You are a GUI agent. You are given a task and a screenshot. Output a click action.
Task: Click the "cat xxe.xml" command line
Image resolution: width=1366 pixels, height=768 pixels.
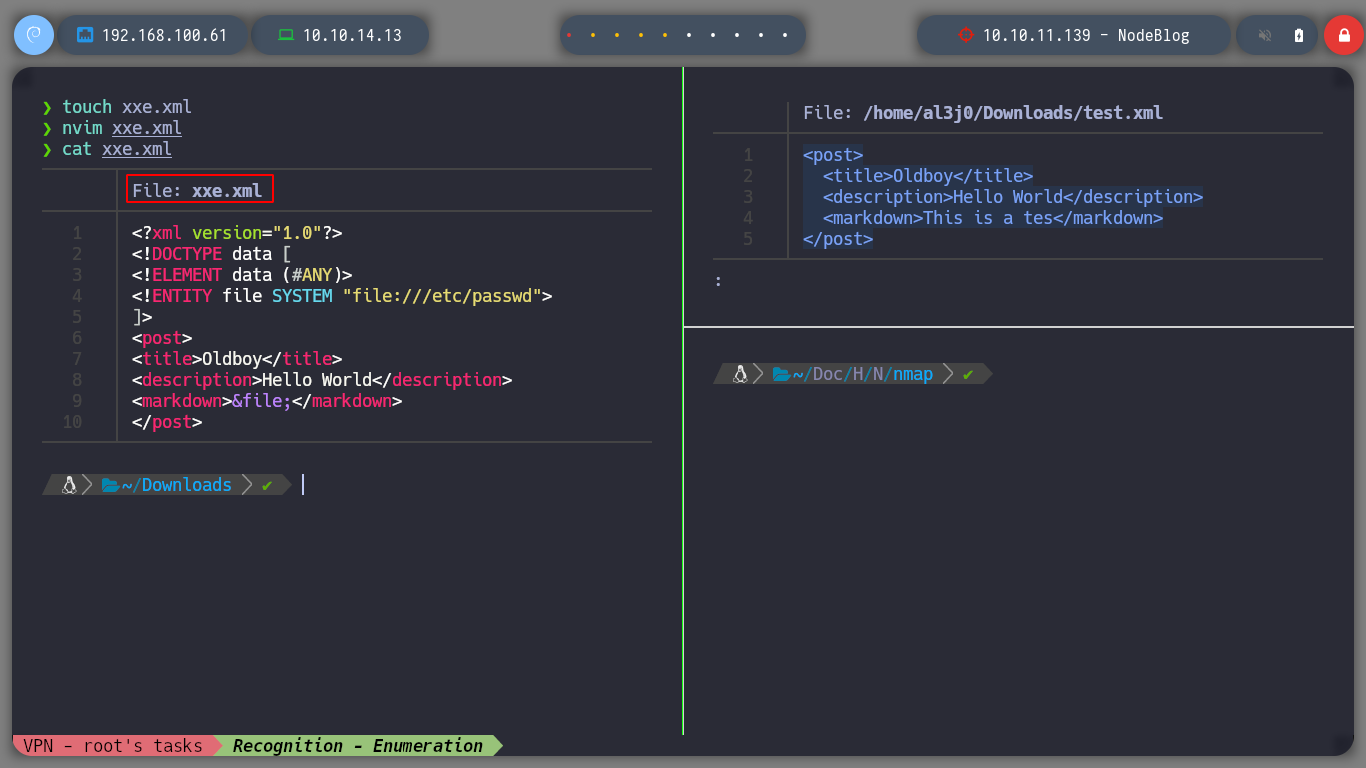point(116,149)
